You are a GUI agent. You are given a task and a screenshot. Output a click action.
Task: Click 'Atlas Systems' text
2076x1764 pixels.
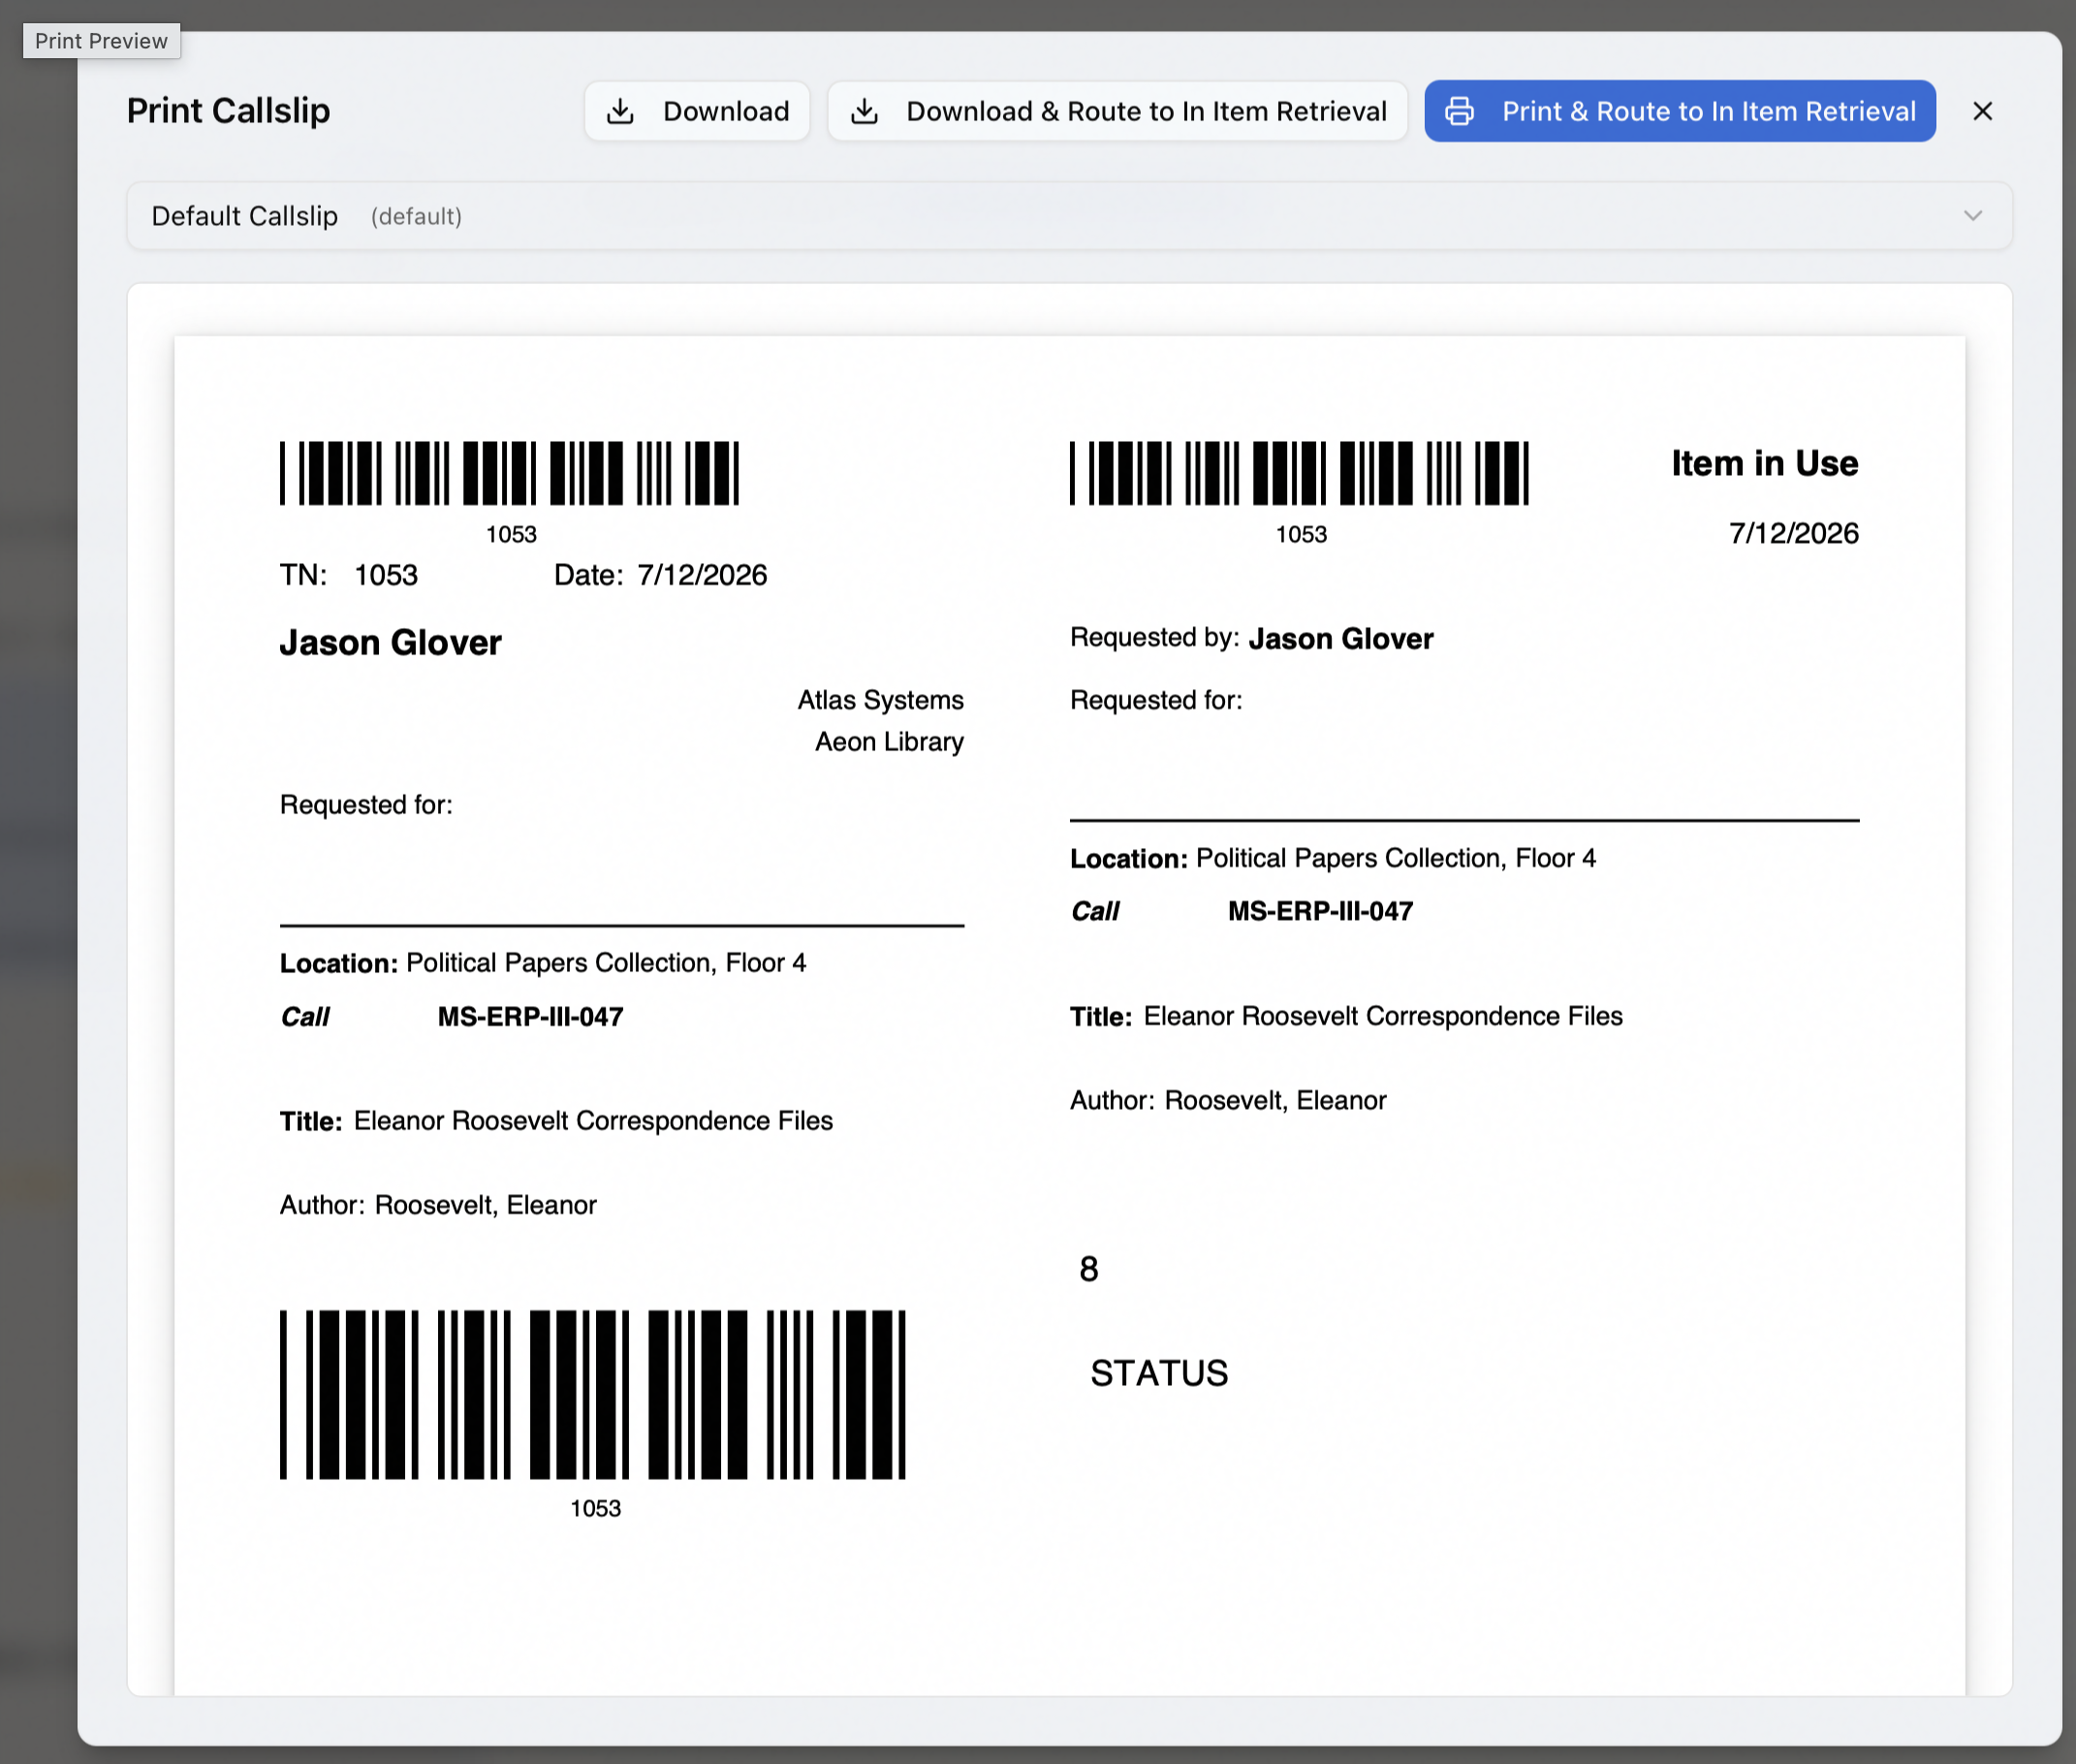(880, 700)
